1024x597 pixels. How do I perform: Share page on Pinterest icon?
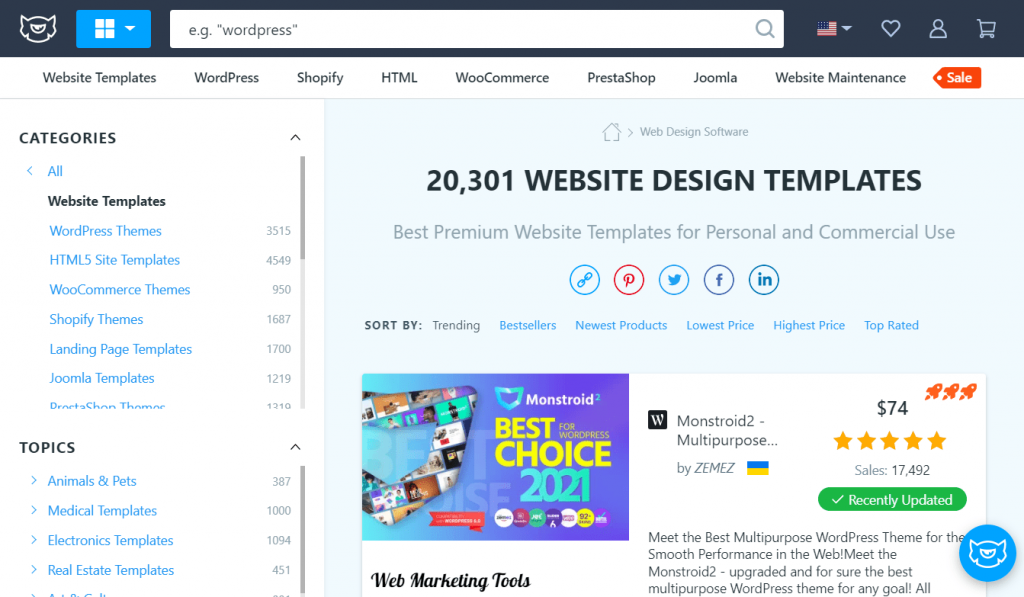tap(629, 280)
